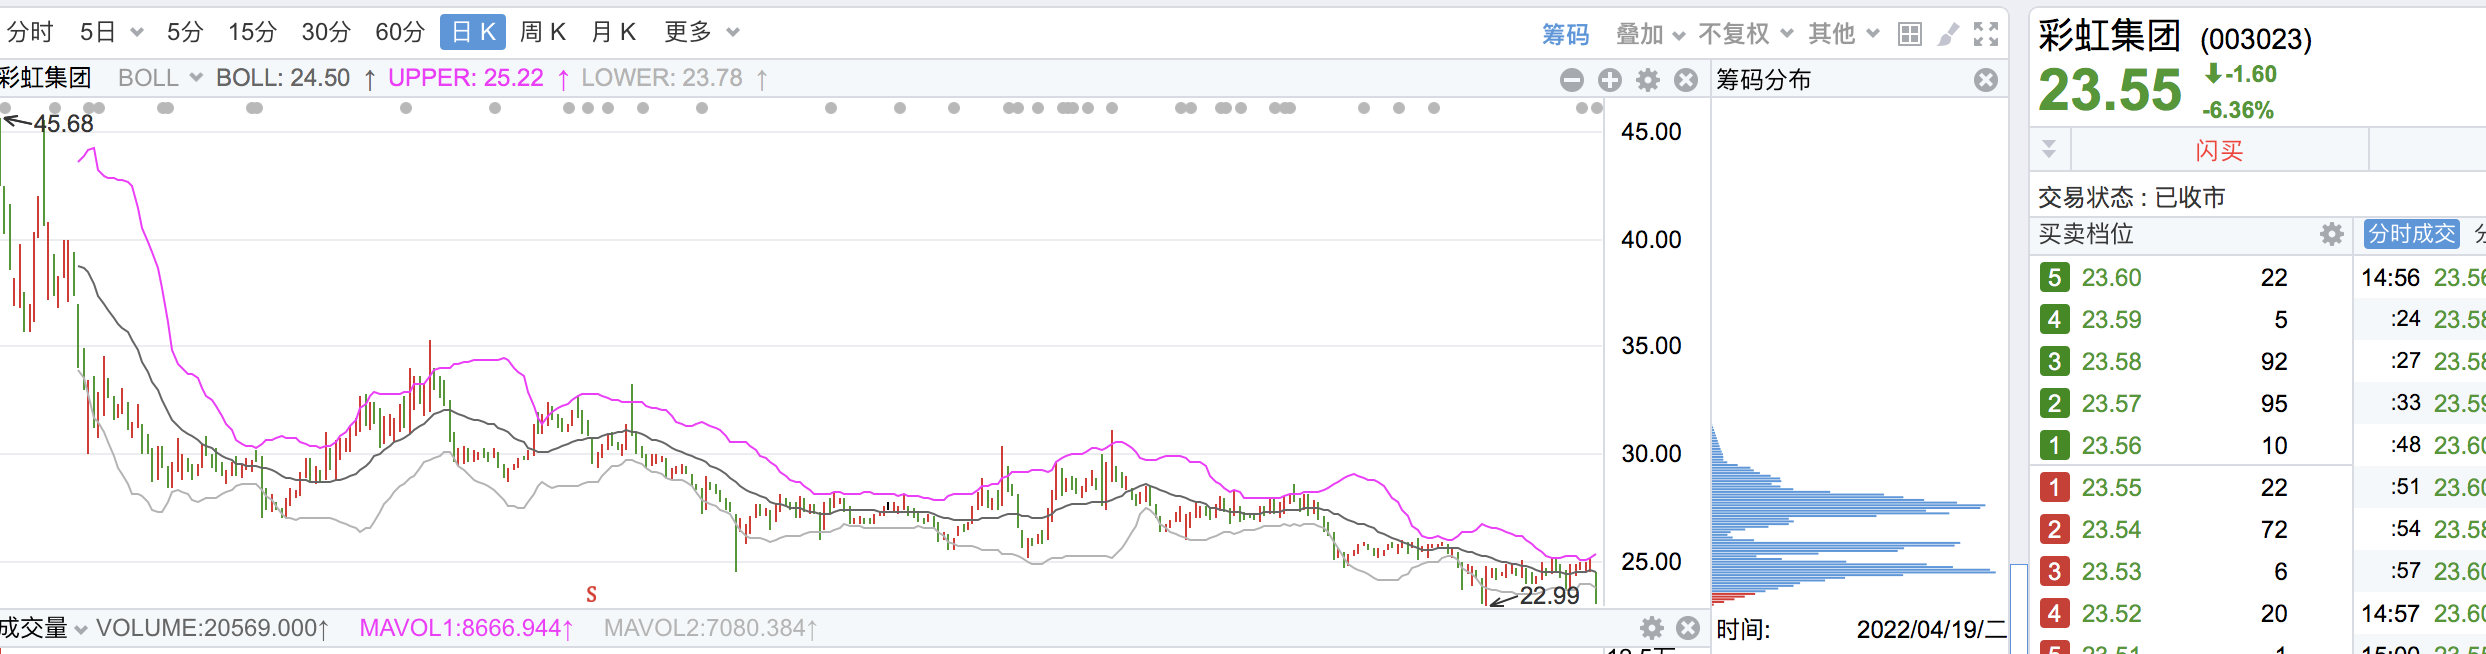Open the 叠加 overlay dropdown
The height and width of the screenshot is (654, 2486).
click(x=1651, y=34)
